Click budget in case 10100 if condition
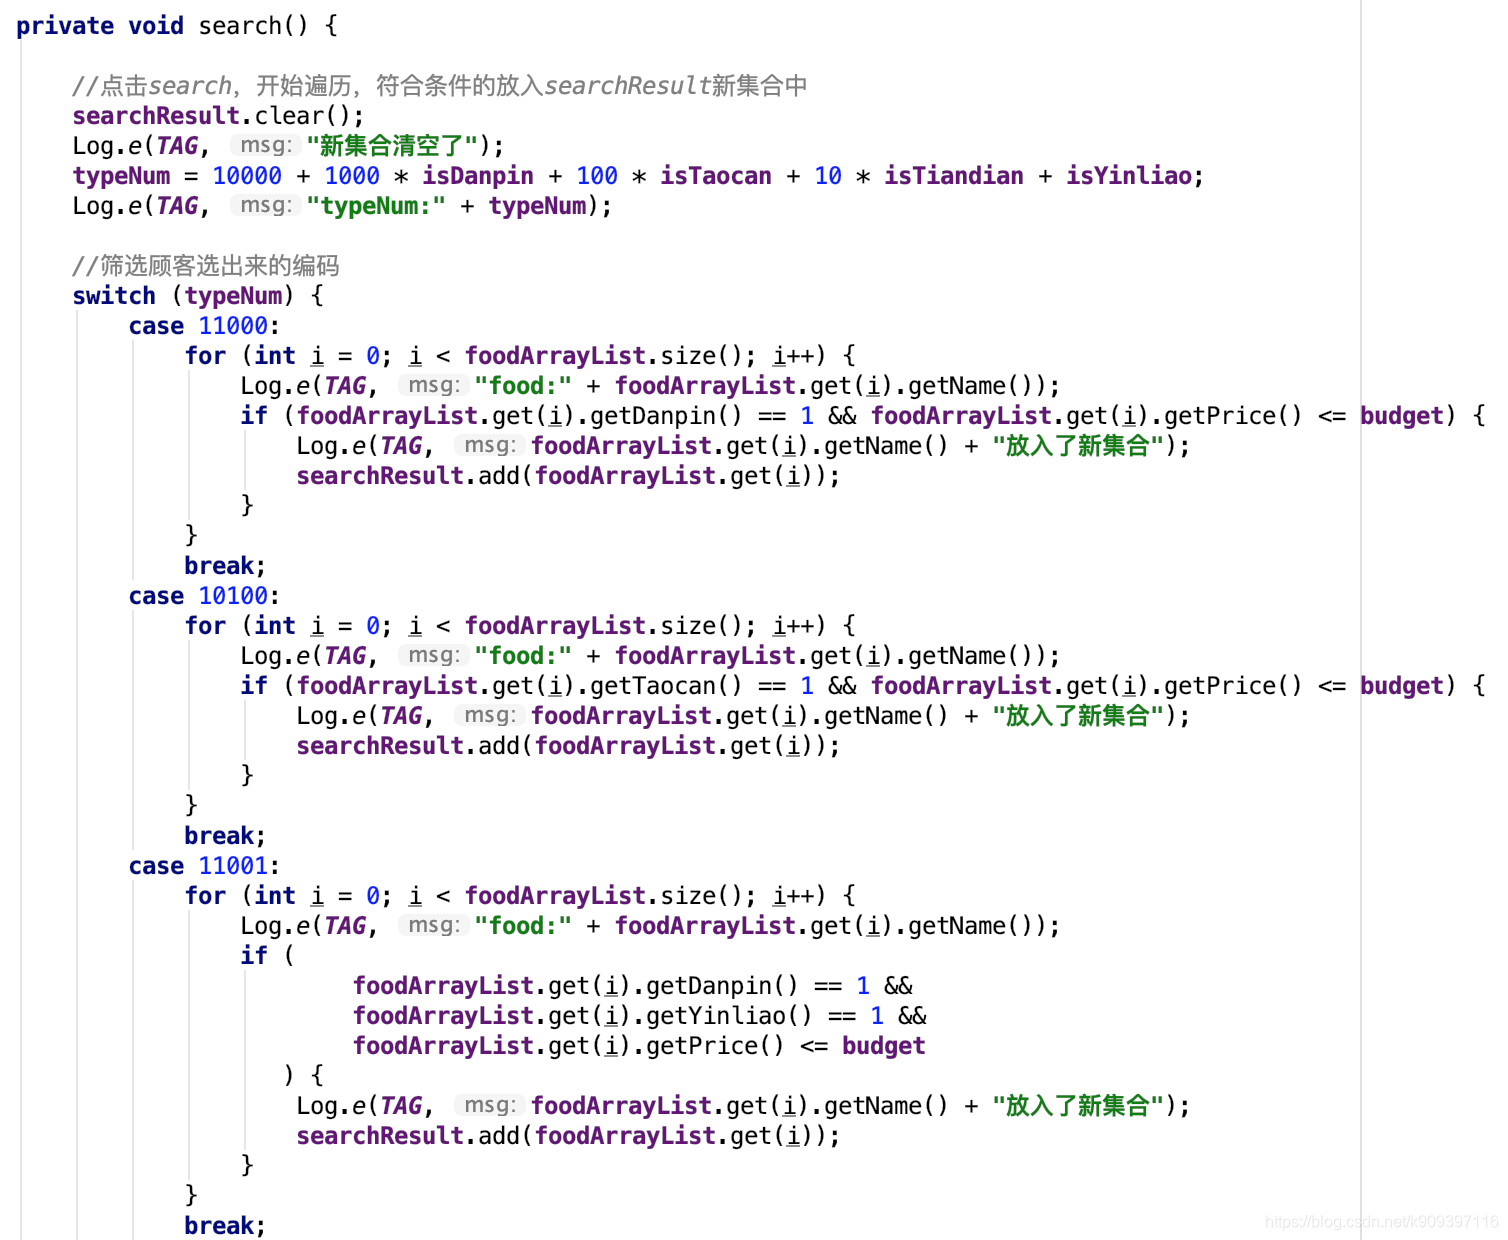This screenshot has width=1508, height=1240. tap(1402, 686)
